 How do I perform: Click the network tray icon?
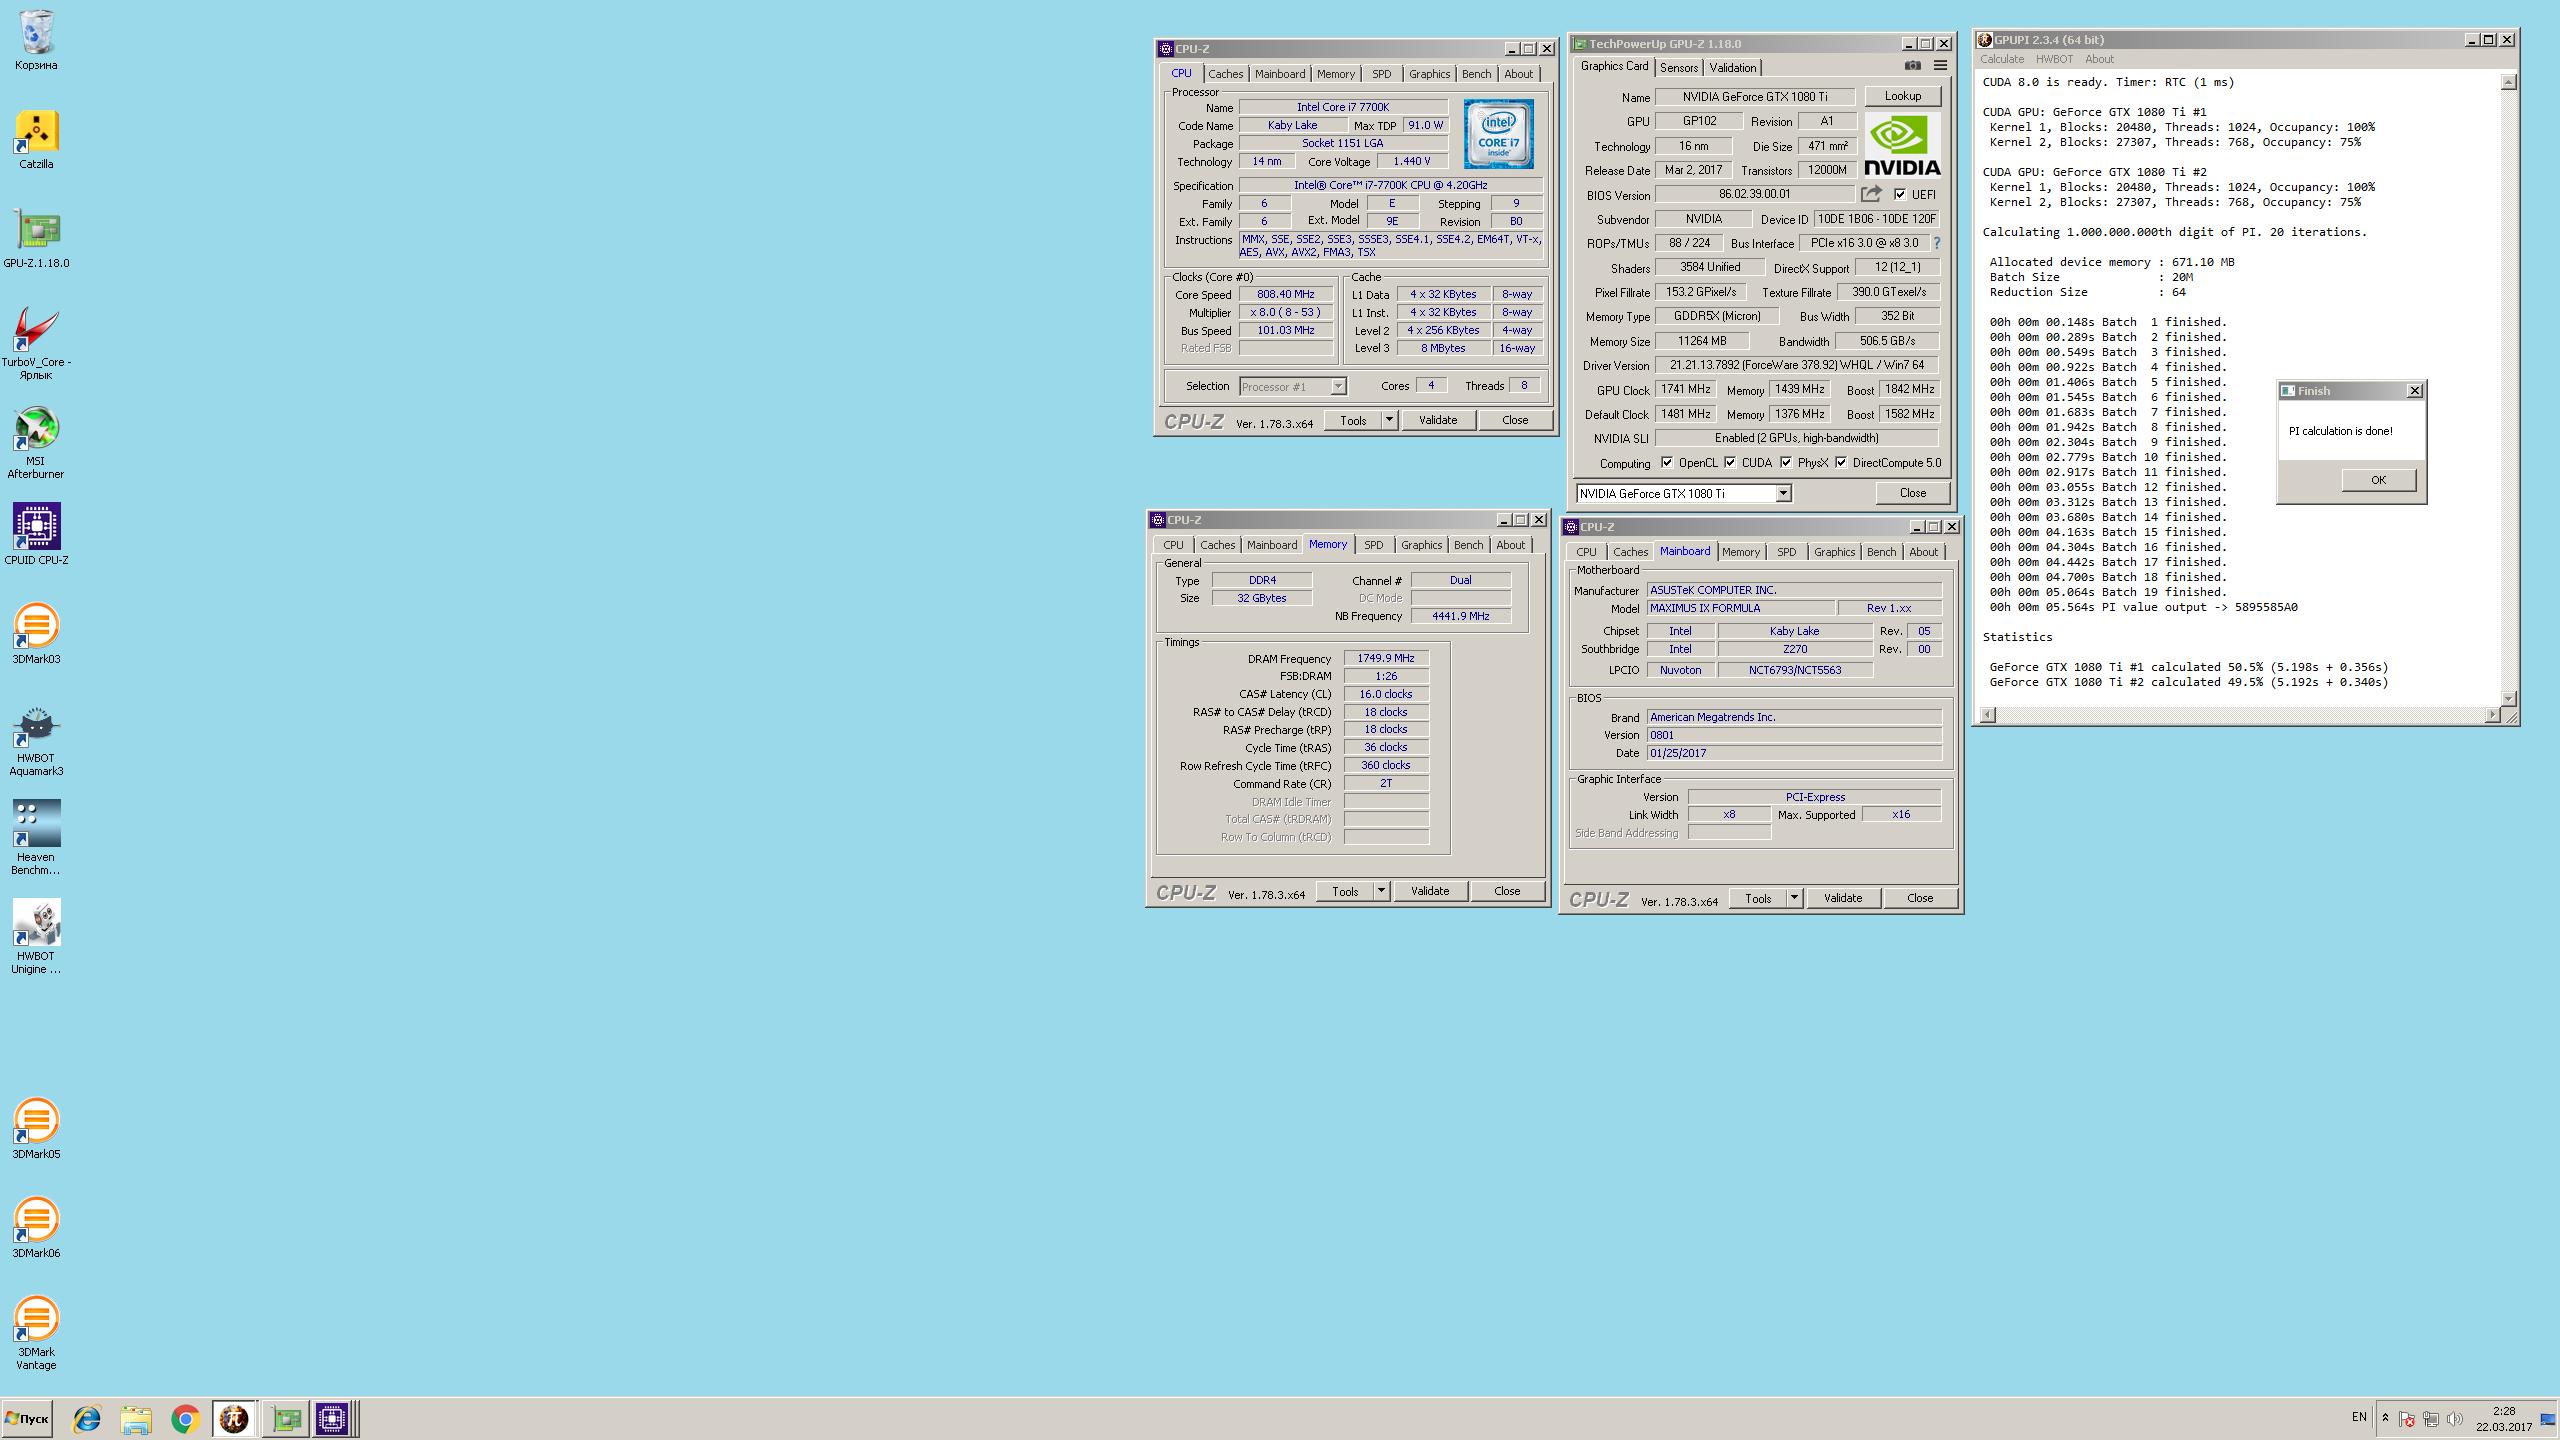[x=2430, y=1419]
